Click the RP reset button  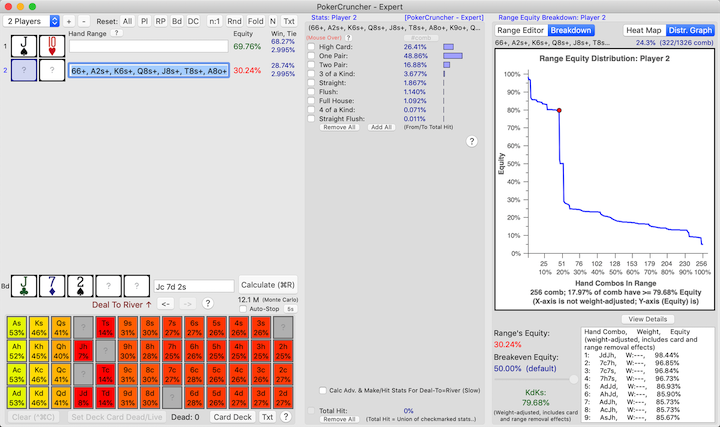(x=160, y=21)
